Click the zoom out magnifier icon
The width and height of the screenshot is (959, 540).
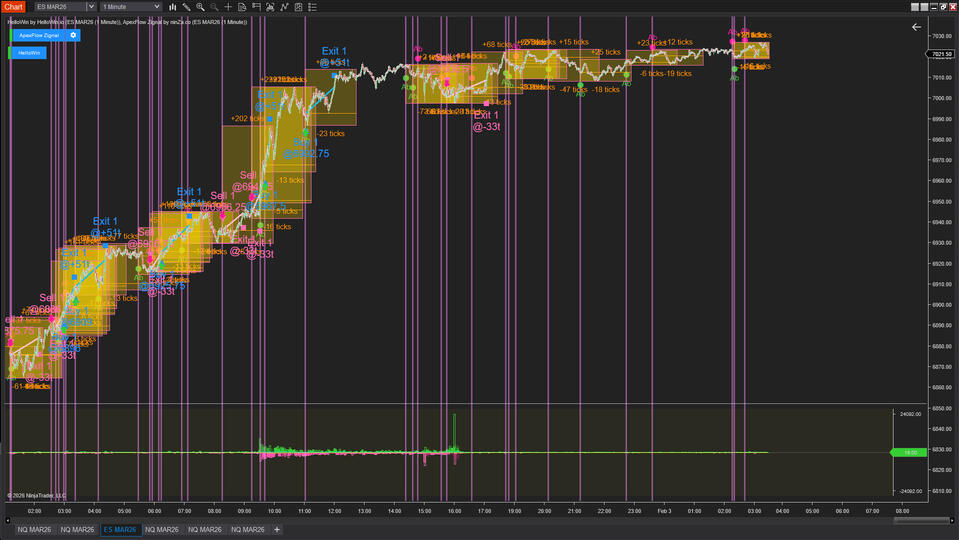(x=214, y=7)
